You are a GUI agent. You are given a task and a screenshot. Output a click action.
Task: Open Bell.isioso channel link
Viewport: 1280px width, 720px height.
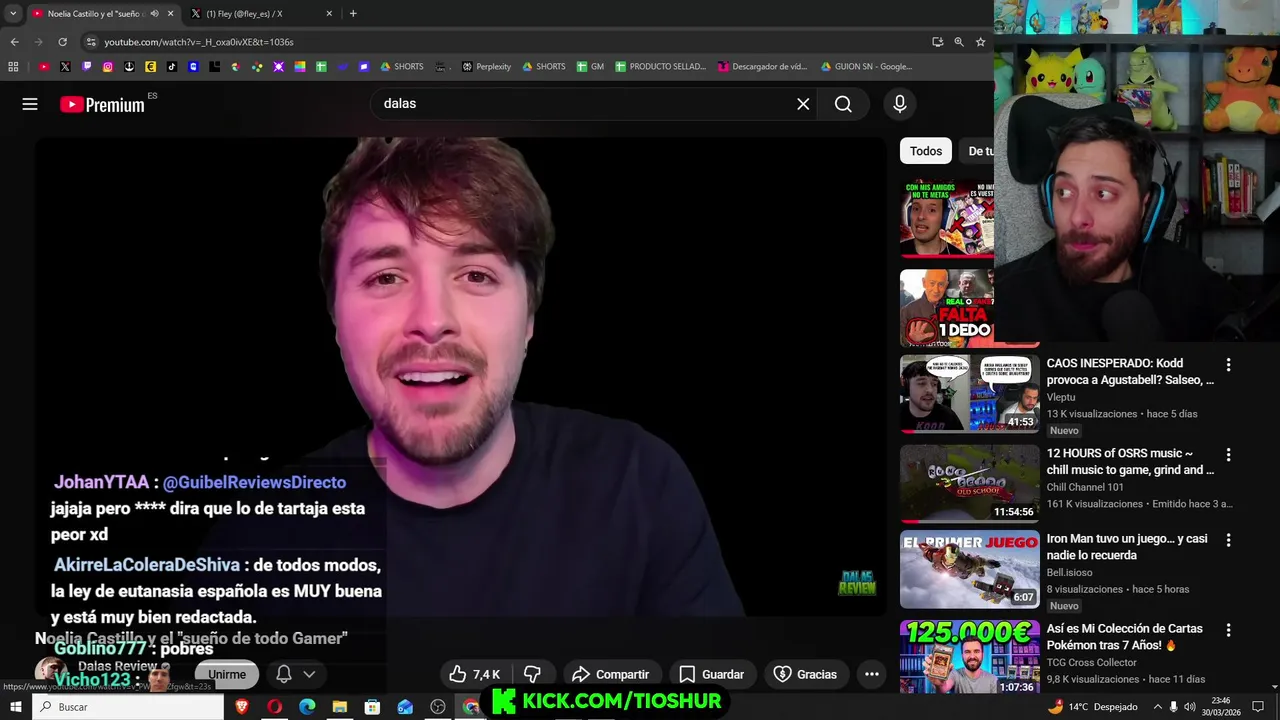pos(1069,573)
